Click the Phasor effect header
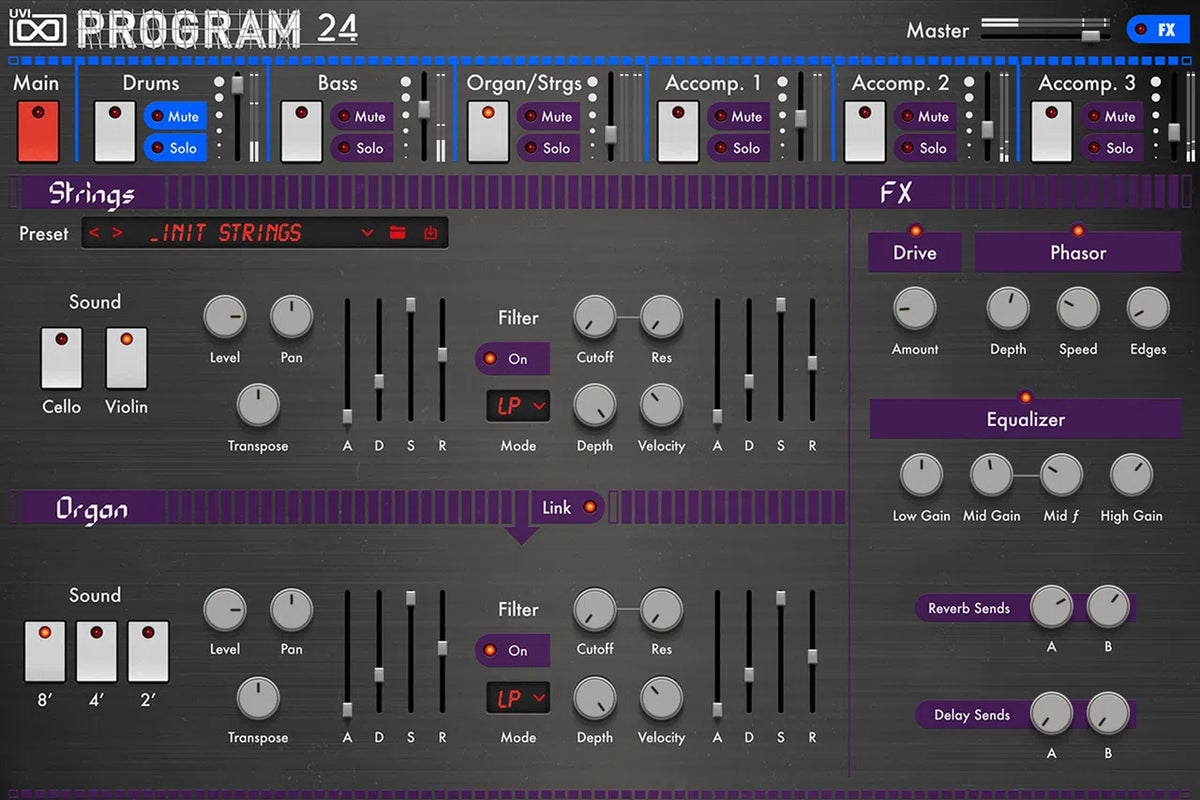The image size is (1200, 800). point(1077,253)
